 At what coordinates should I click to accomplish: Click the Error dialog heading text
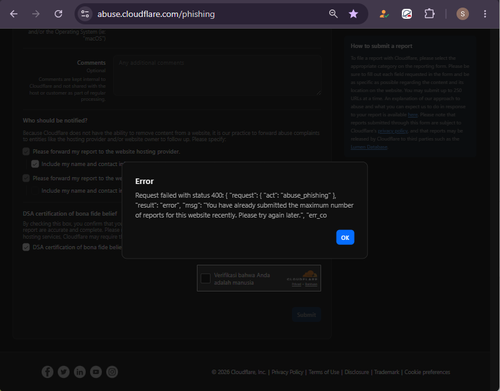[x=144, y=181]
